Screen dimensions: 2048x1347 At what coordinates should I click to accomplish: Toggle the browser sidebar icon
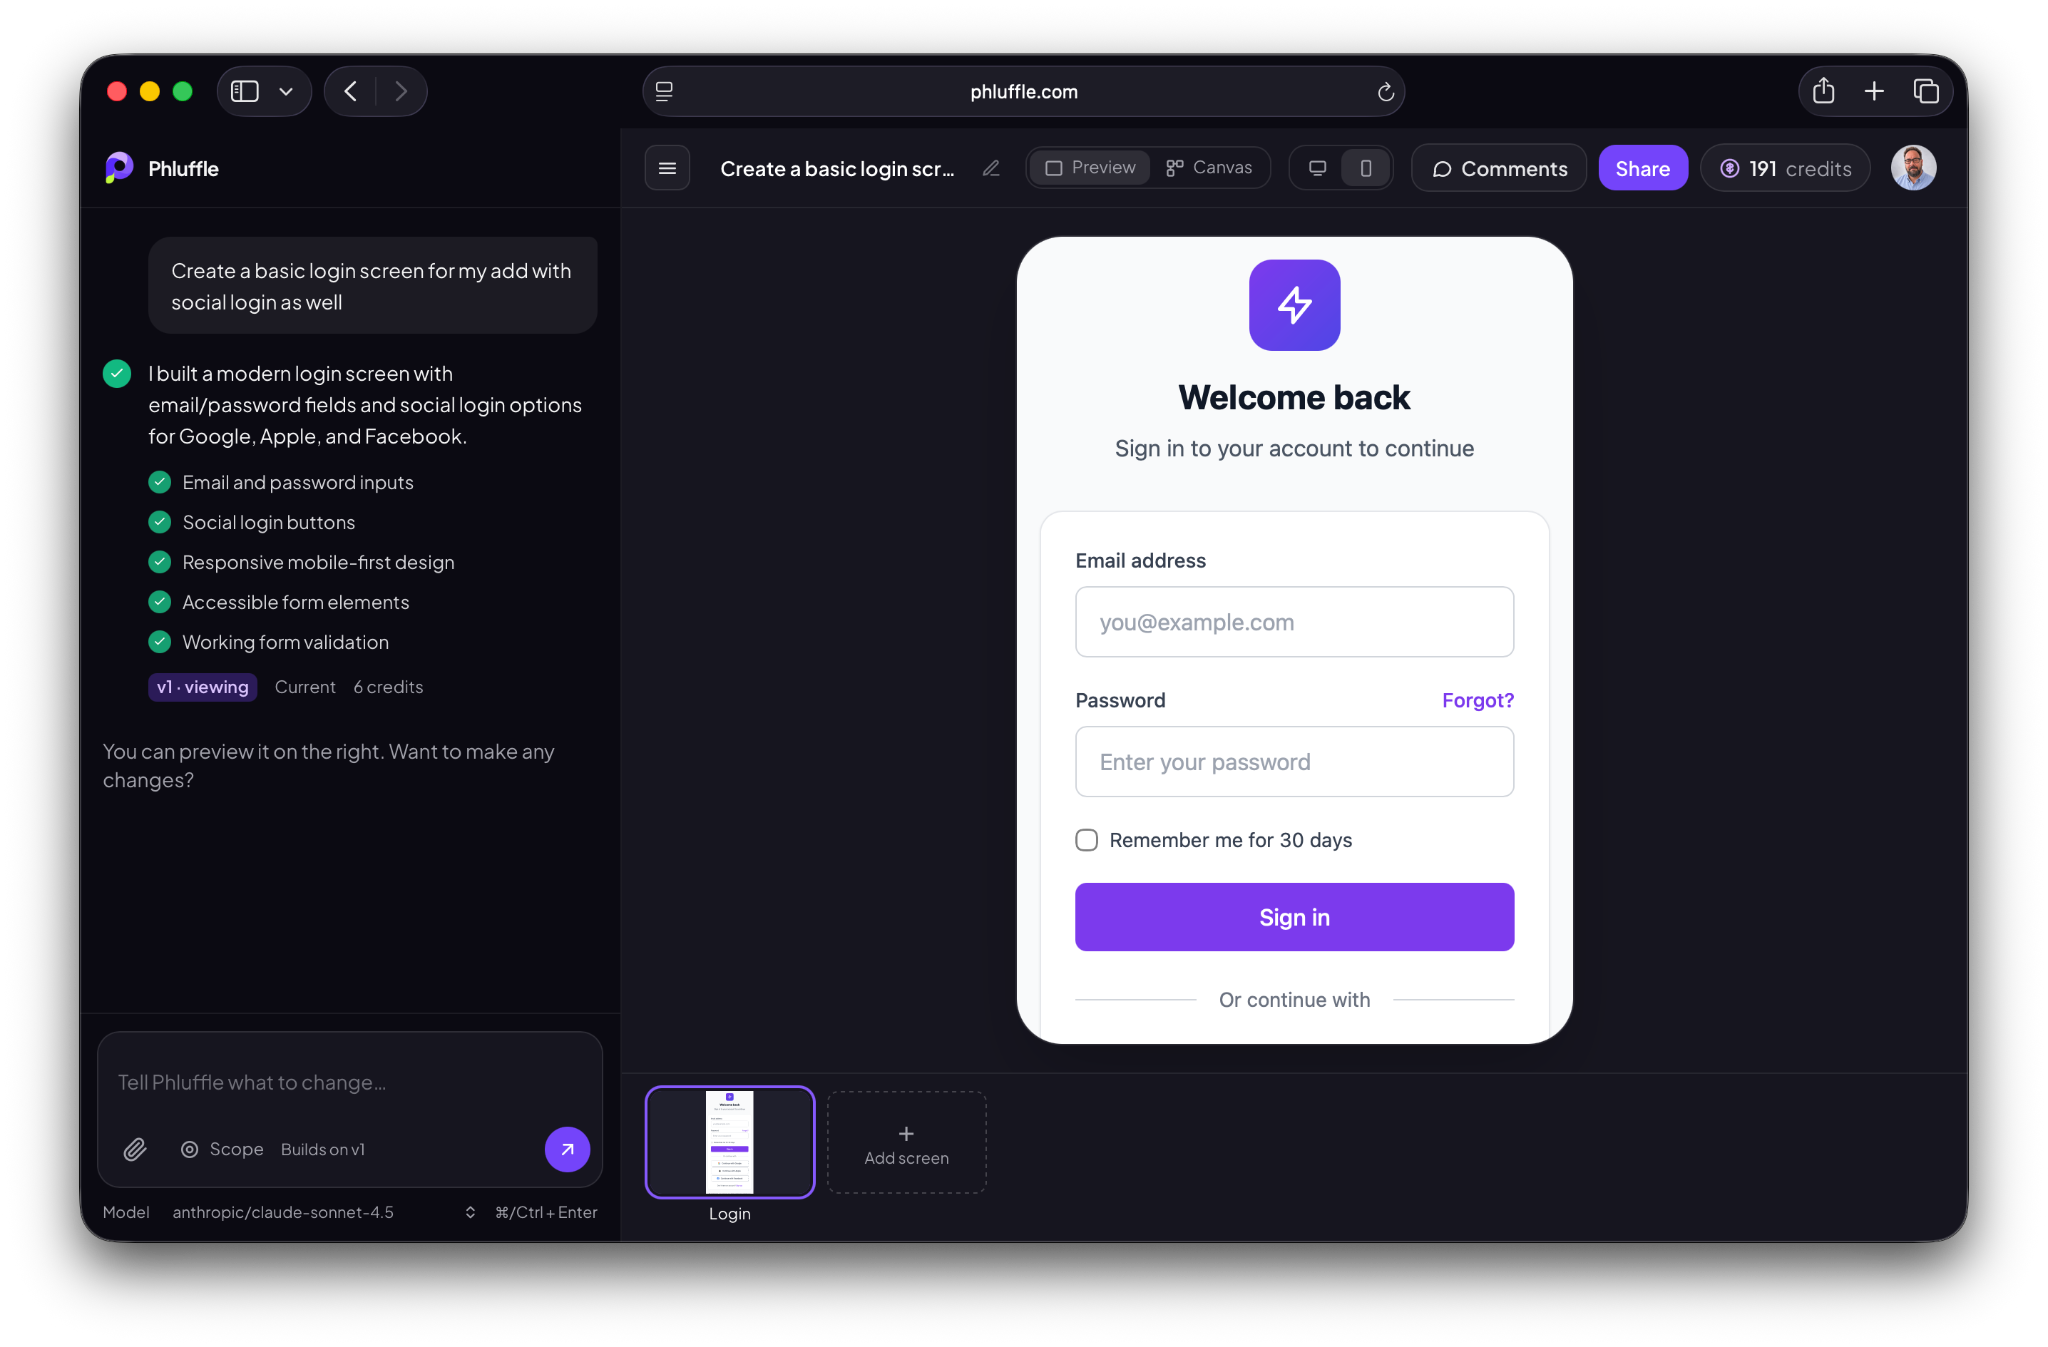pos(245,91)
